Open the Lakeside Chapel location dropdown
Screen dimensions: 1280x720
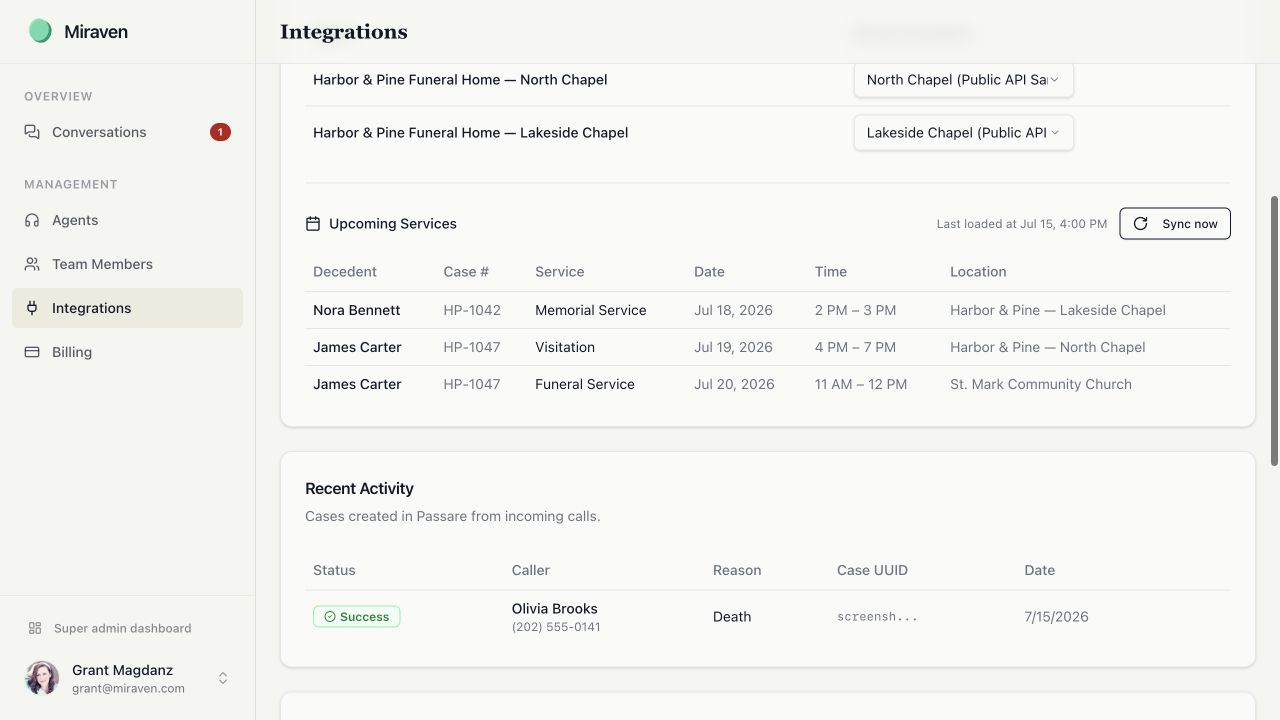tap(963, 133)
